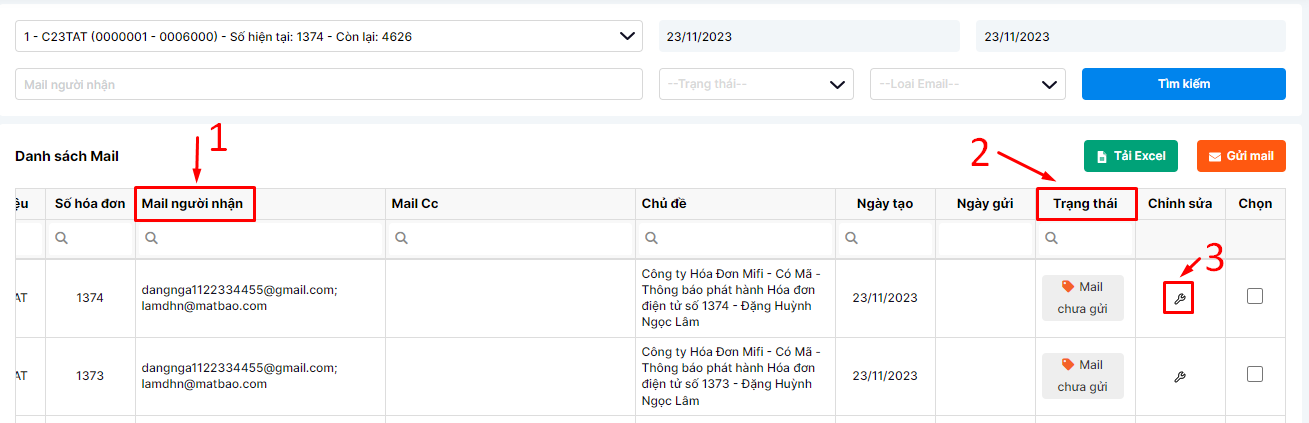Click search icon in Ngày tạo column filter
Viewport: 1309px width, 423px height.
851,239
